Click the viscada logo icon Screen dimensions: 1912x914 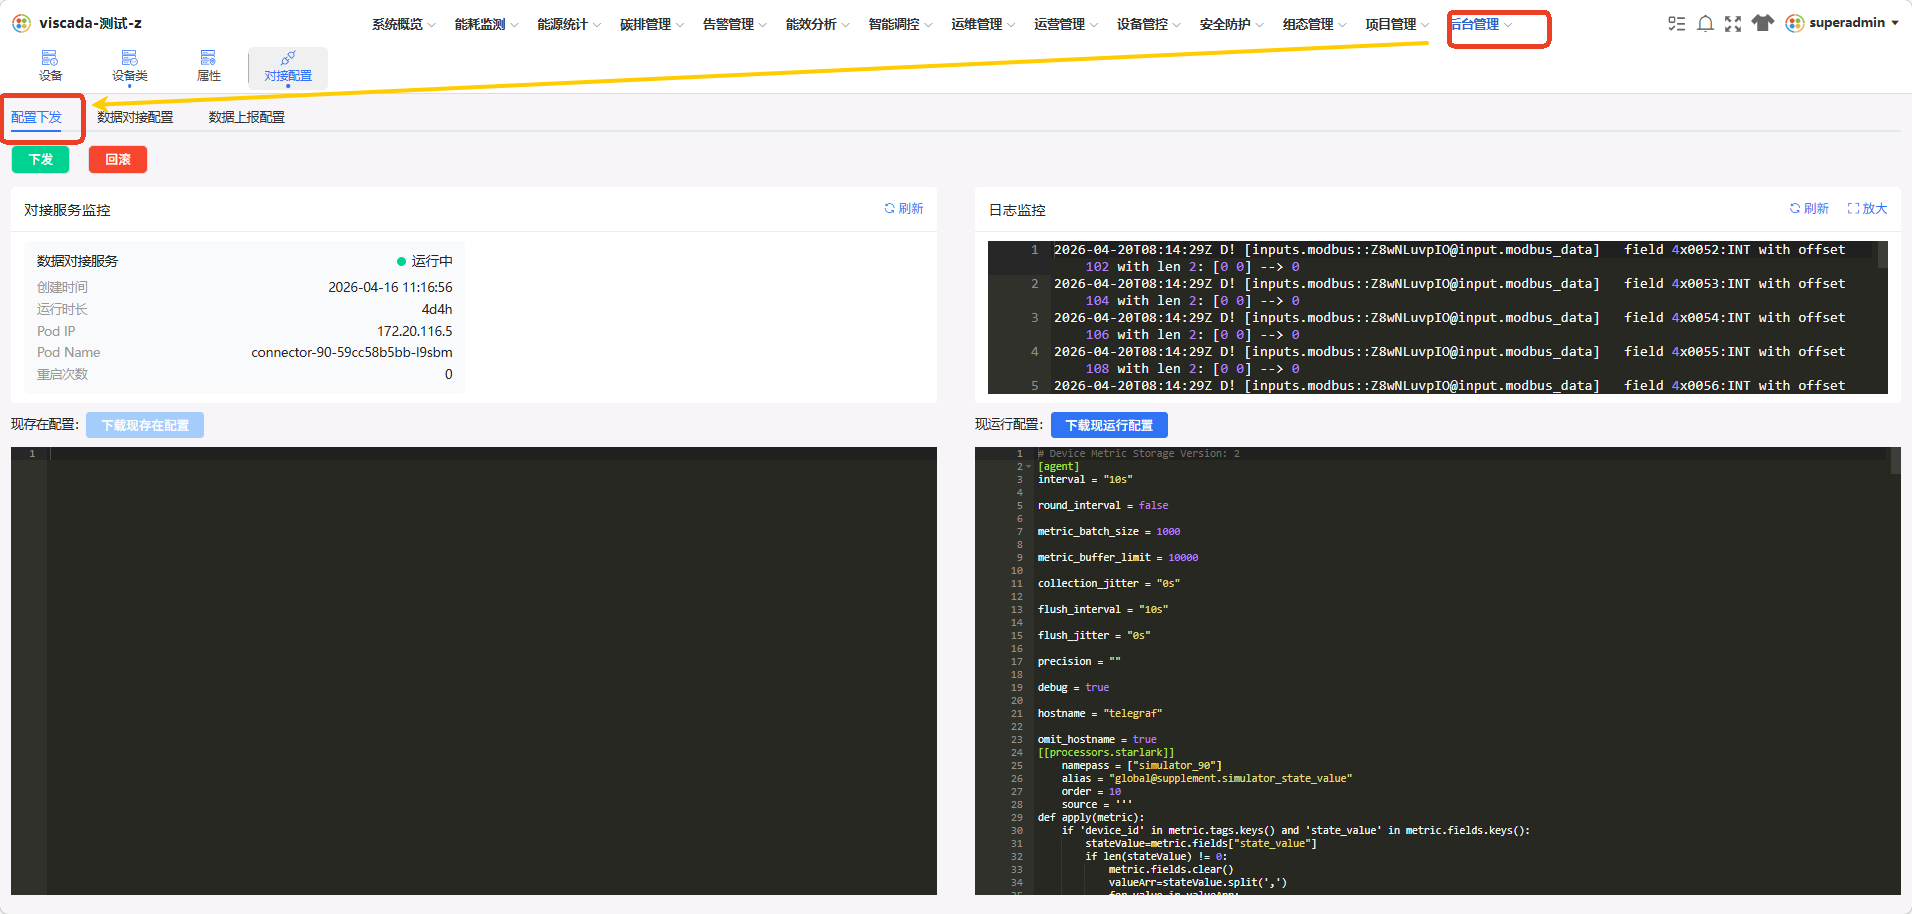coord(21,23)
